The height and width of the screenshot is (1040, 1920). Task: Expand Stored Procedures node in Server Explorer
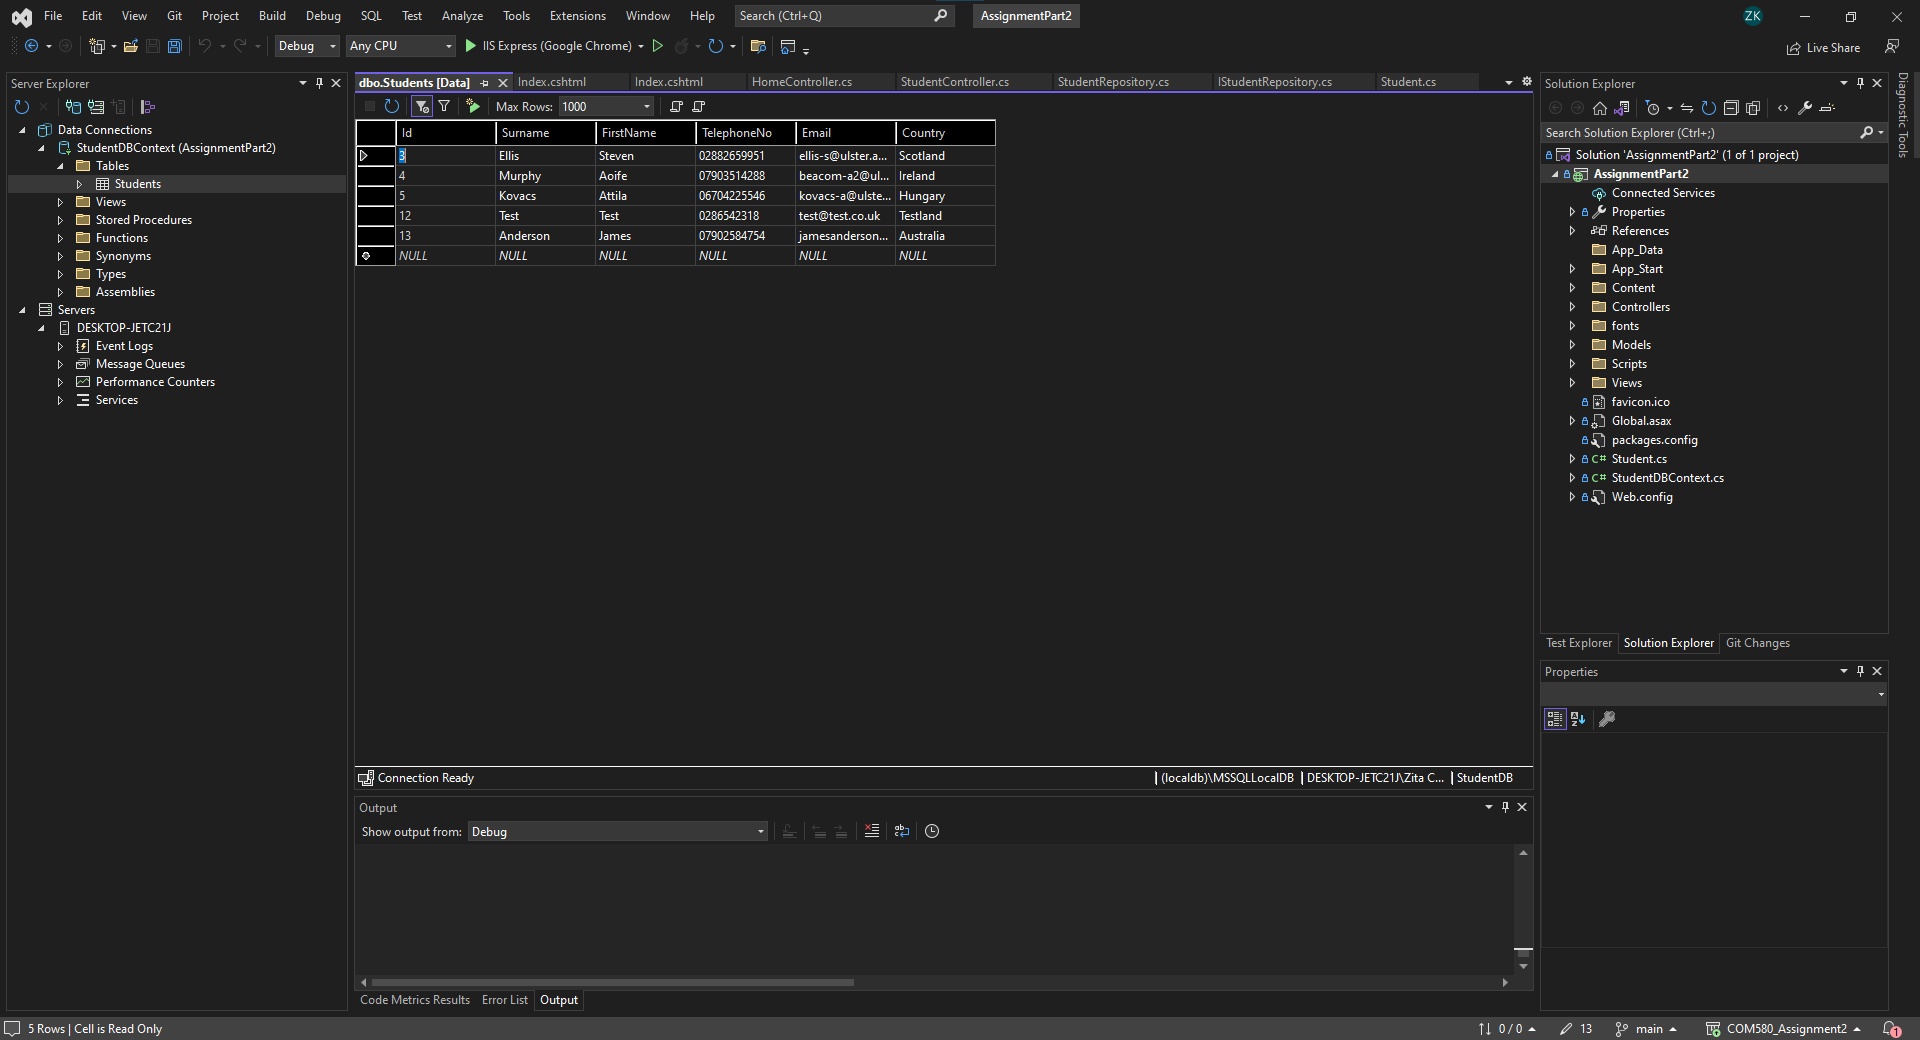click(x=60, y=220)
